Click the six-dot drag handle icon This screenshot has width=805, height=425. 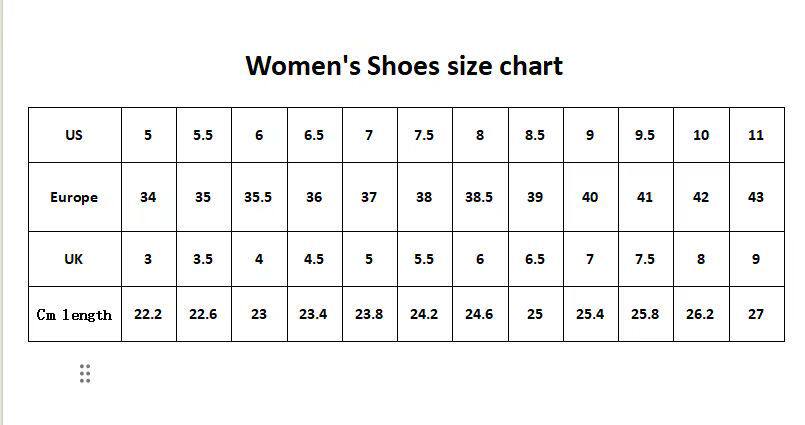pyautogui.click(x=85, y=374)
